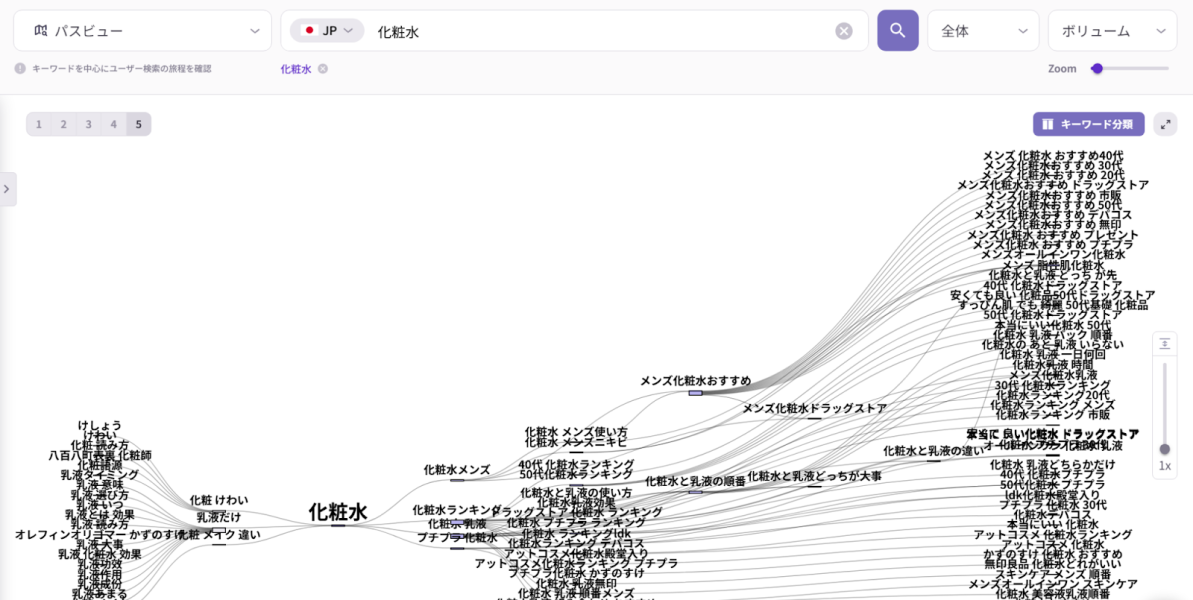Image resolution: width=1193 pixels, height=600 pixels.
Task: Clear the search field with the X icon
Action: [844, 31]
